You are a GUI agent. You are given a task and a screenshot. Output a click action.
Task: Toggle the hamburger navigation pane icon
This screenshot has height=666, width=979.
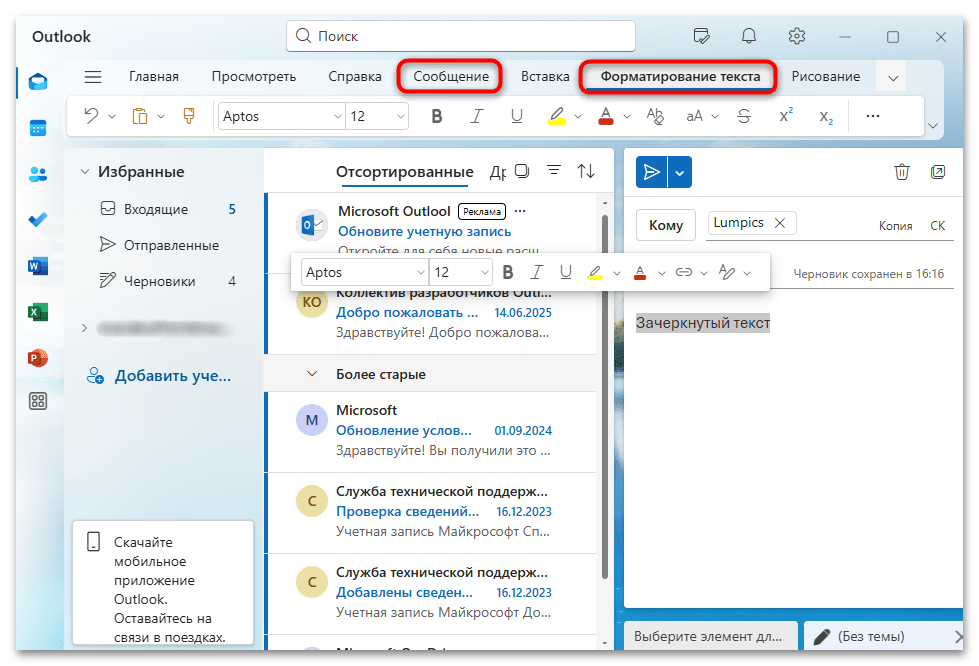(93, 77)
